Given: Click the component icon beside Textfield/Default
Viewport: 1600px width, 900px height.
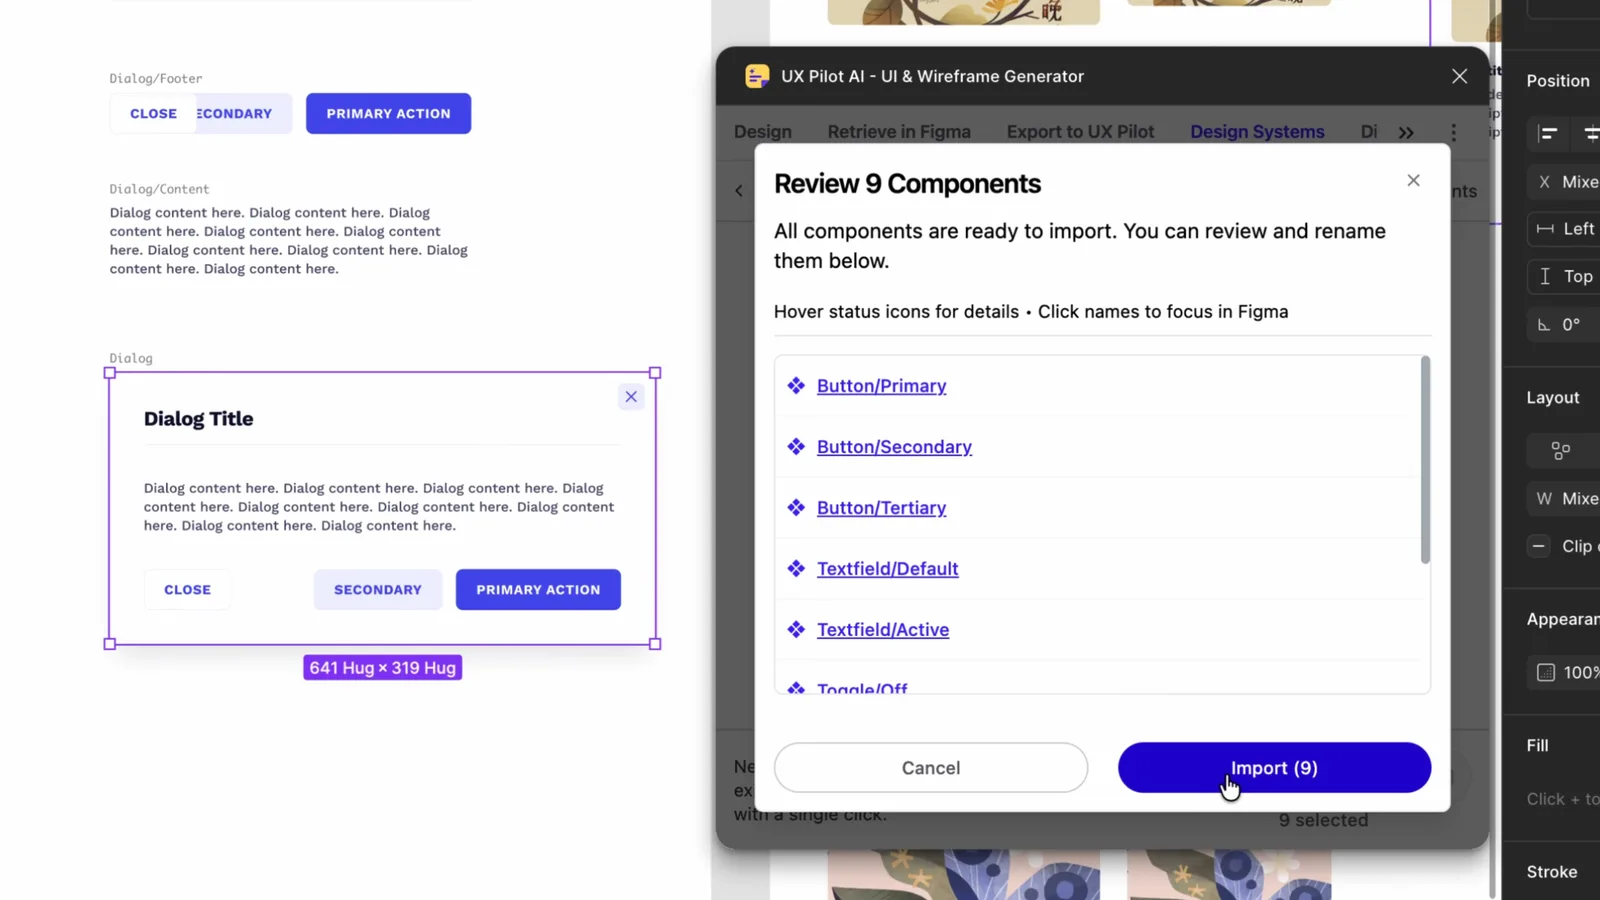Looking at the screenshot, I should tap(796, 568).
